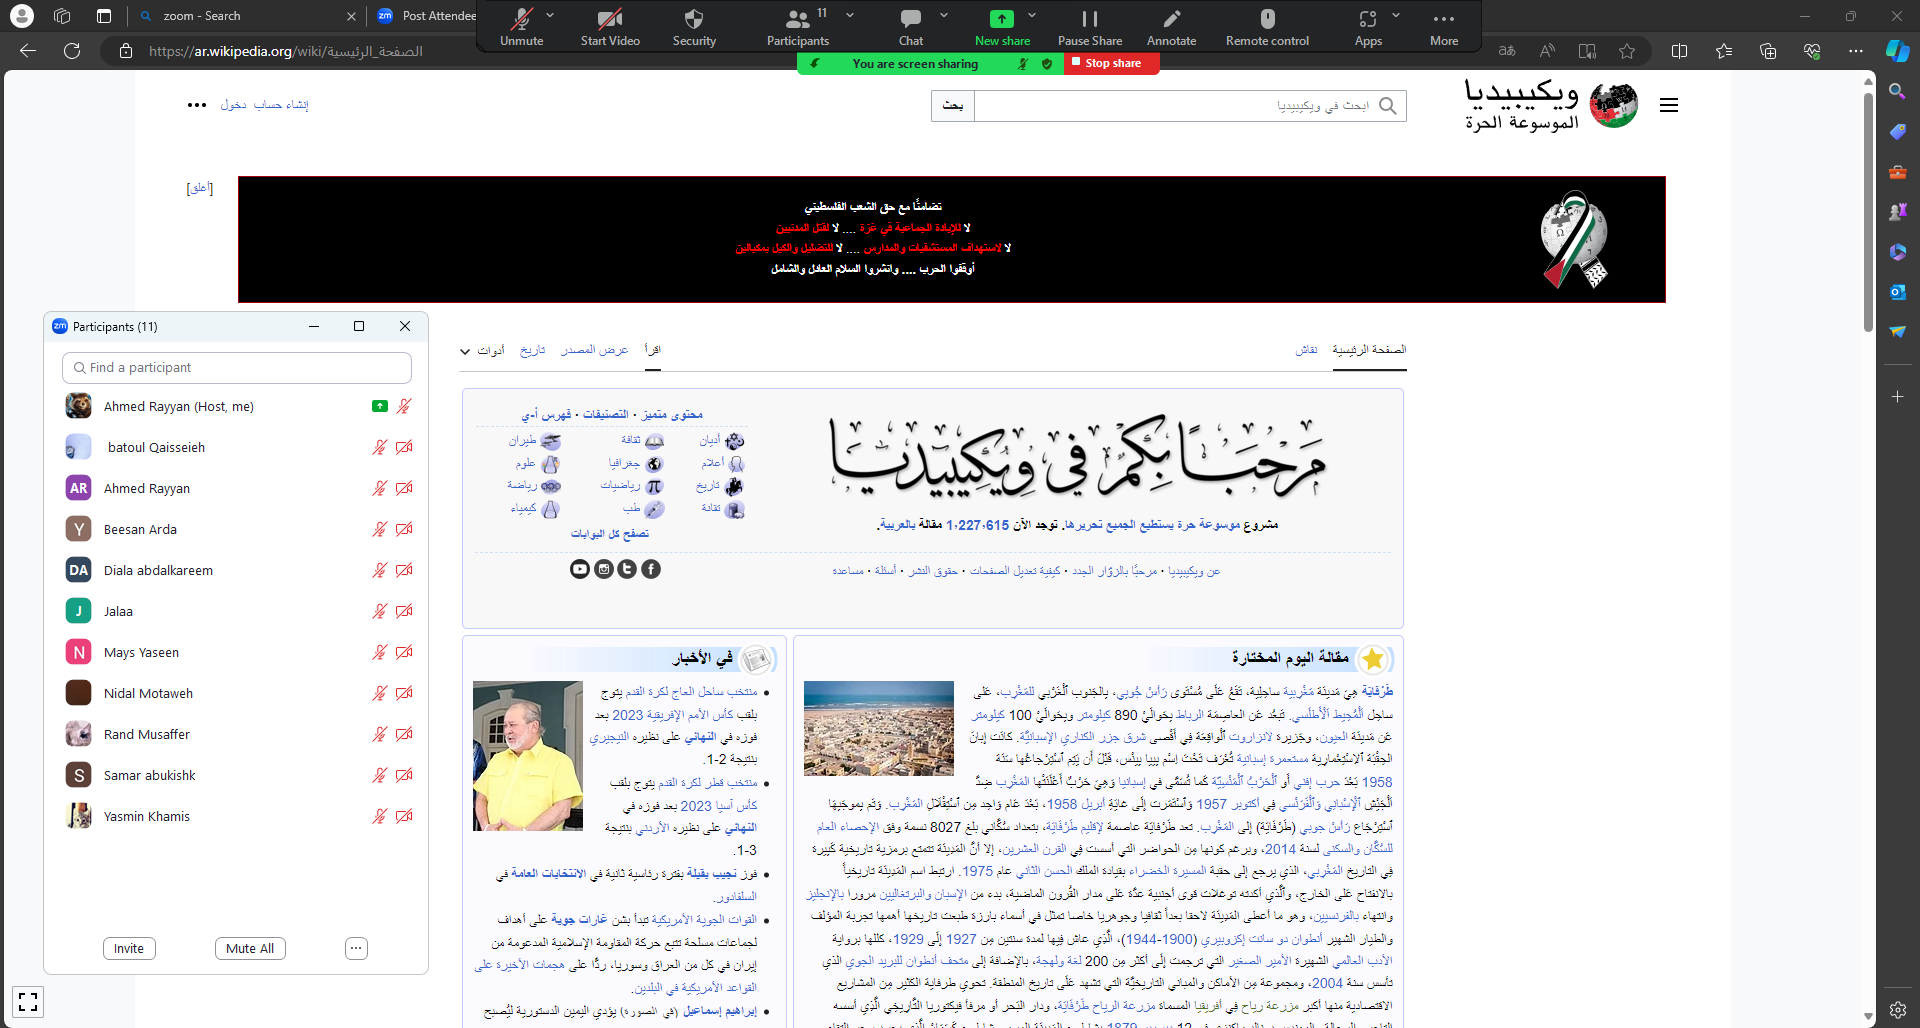Mute Mays Yaseen in participants list
This screenshot has width=1920, height=1028.
pos(380,651)
